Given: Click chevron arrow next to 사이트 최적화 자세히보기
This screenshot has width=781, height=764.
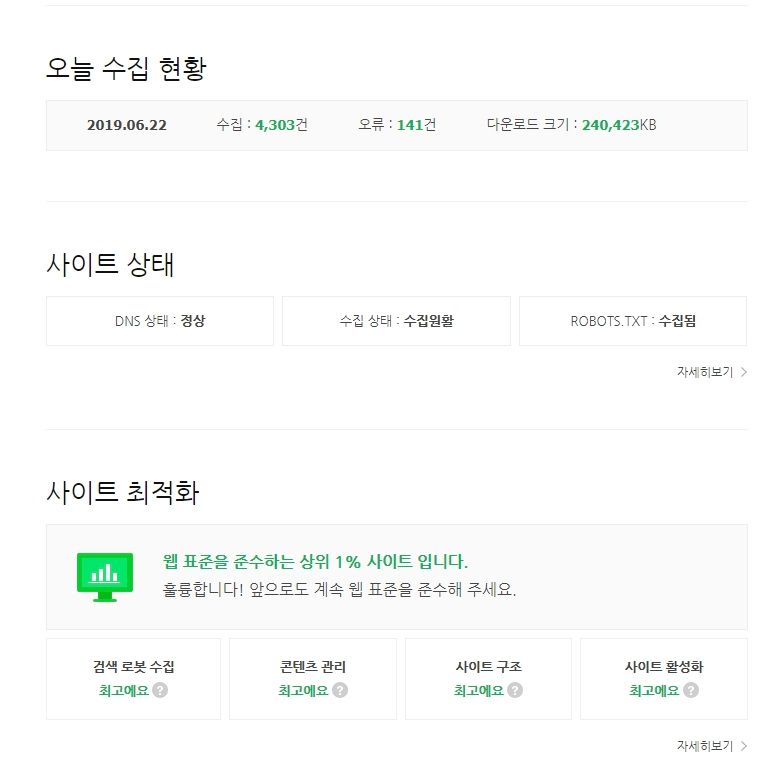Looking at the screenshot, I should [744, 746].
